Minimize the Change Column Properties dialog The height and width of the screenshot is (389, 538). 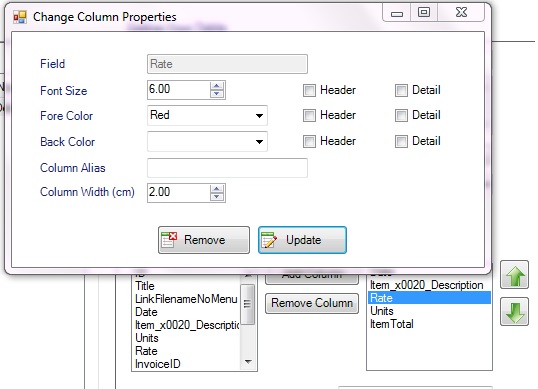[x=397, y=13]
